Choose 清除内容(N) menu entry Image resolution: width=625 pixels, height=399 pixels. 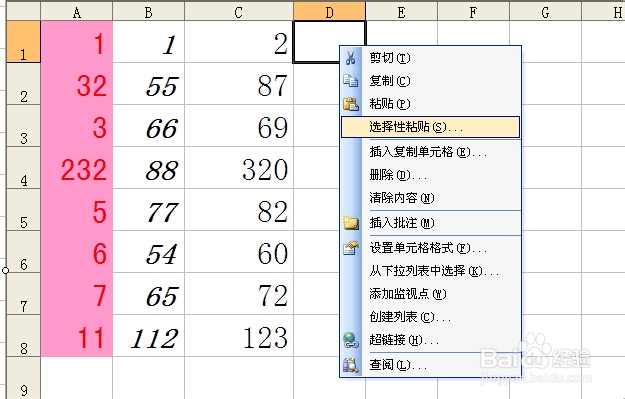click(430, 198)
